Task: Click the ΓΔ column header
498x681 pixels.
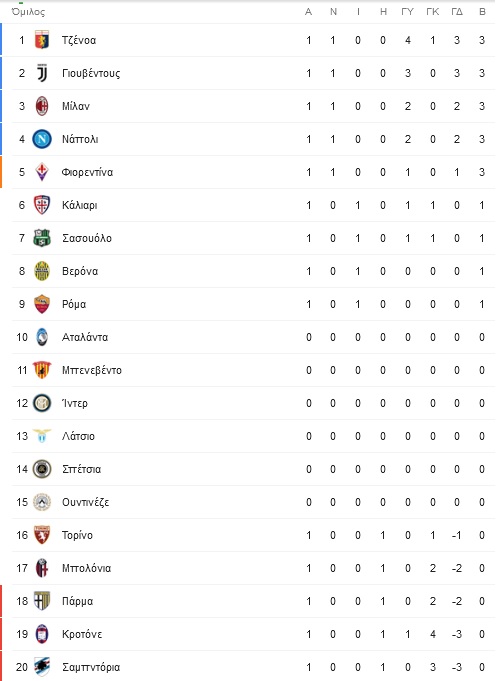Action: point(457,12)
